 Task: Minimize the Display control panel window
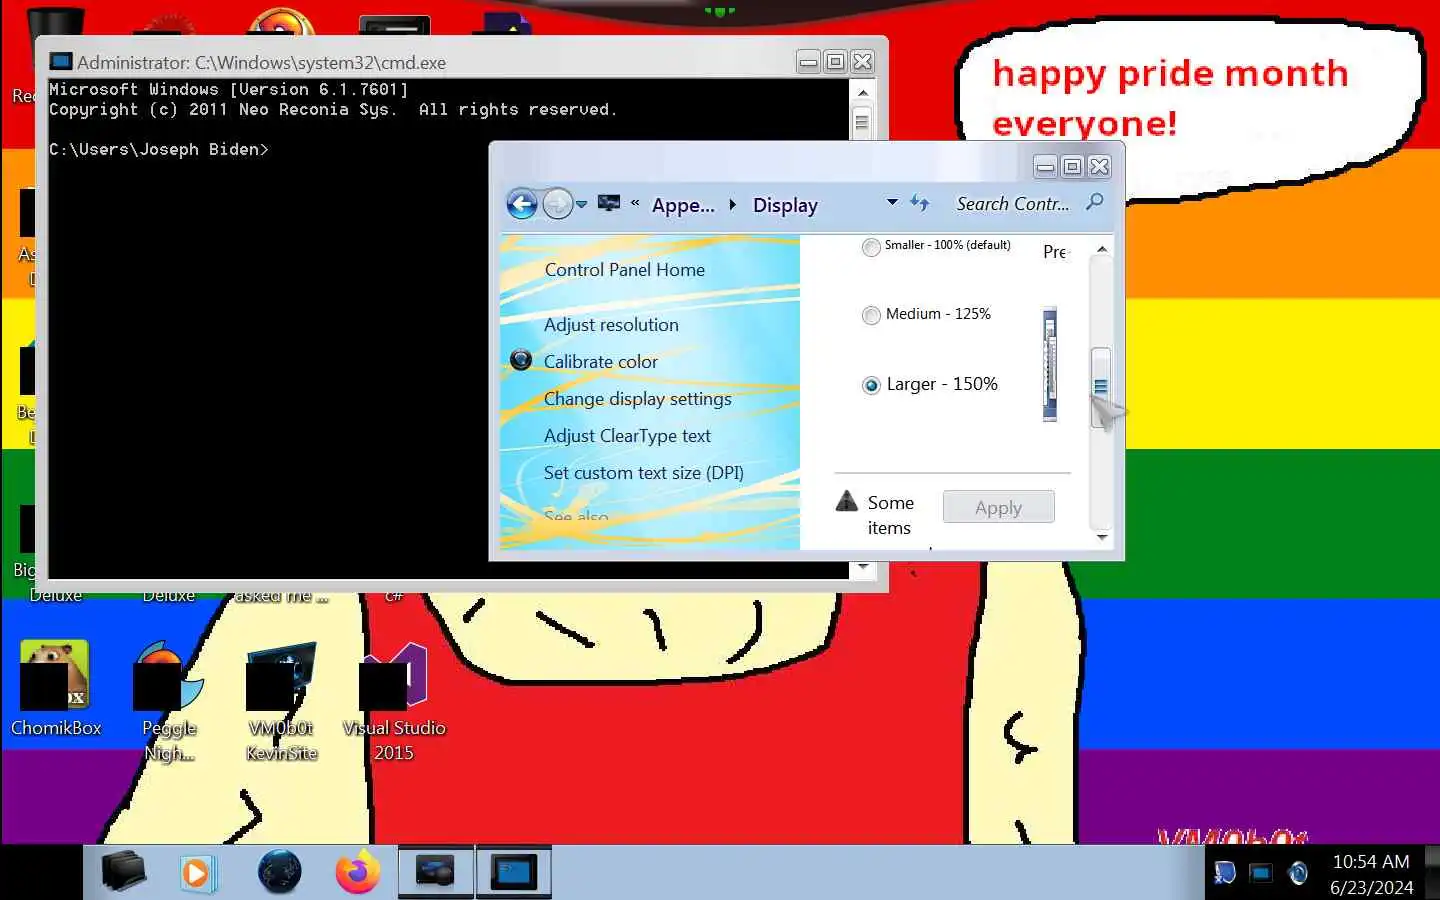pyautogui.click(x=1045, y=167)
